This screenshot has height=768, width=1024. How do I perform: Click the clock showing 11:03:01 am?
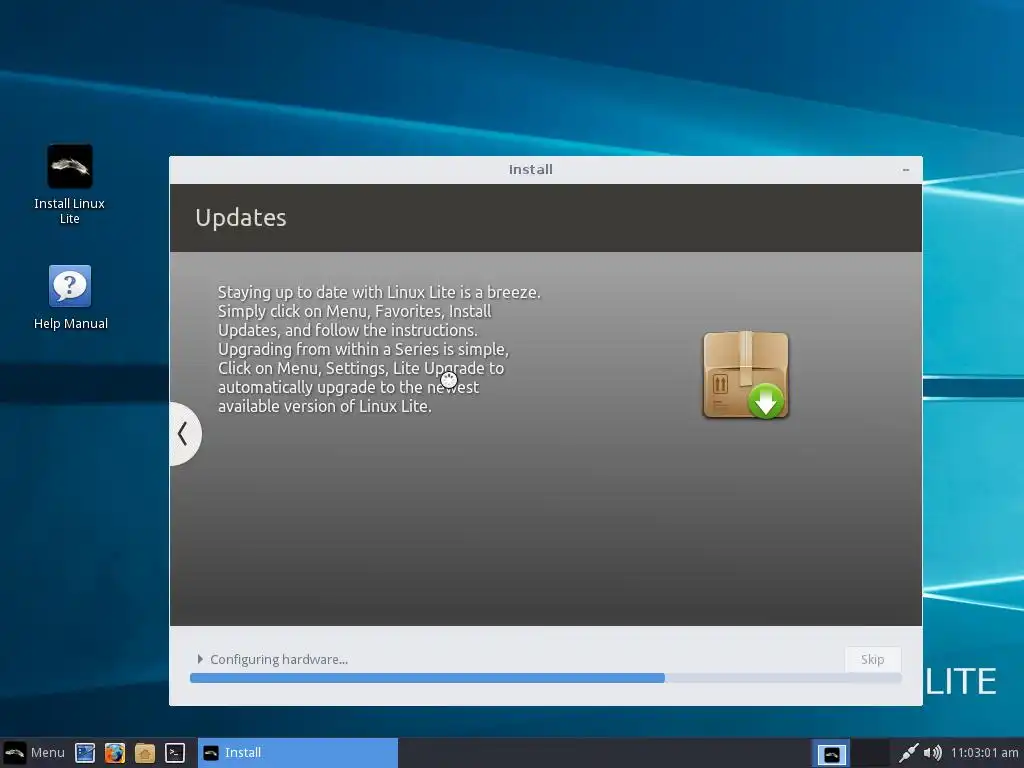984,753
